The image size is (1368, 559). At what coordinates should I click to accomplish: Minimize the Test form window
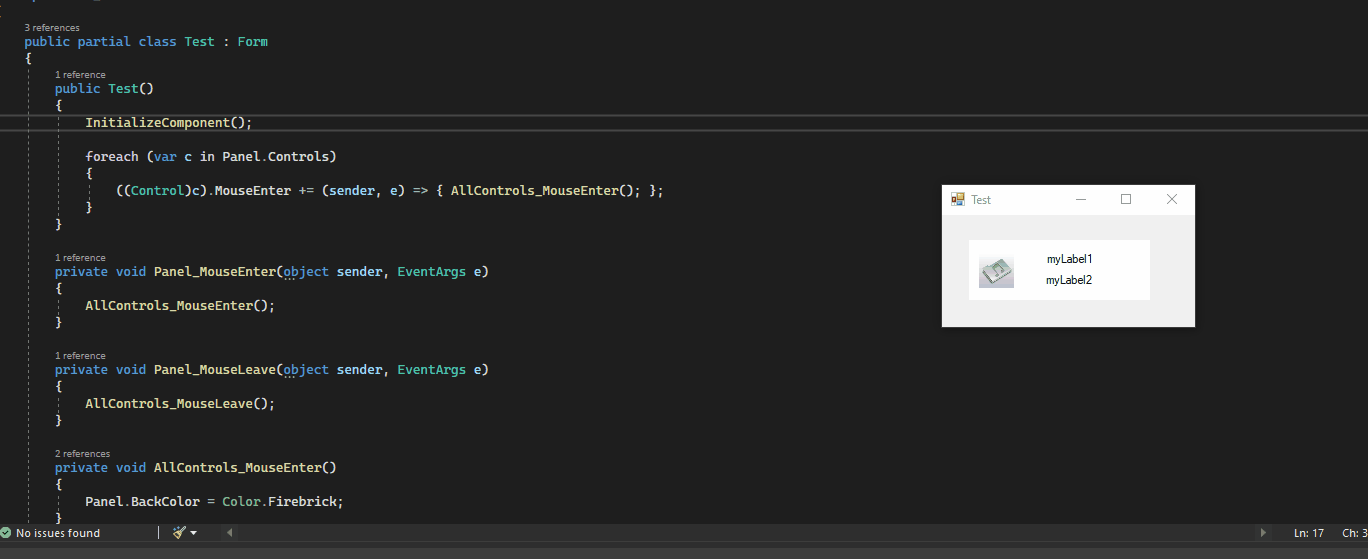(1081, 199)
